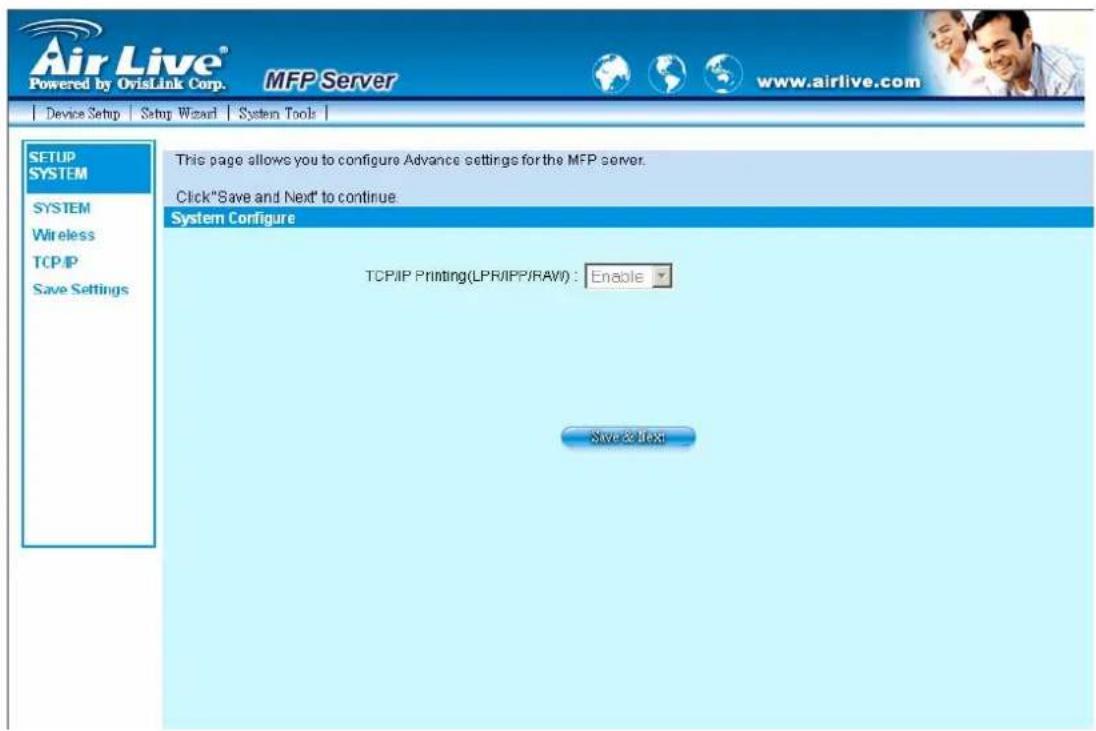Select SYSTEM in the sidebar

click(x=62, y=208)
